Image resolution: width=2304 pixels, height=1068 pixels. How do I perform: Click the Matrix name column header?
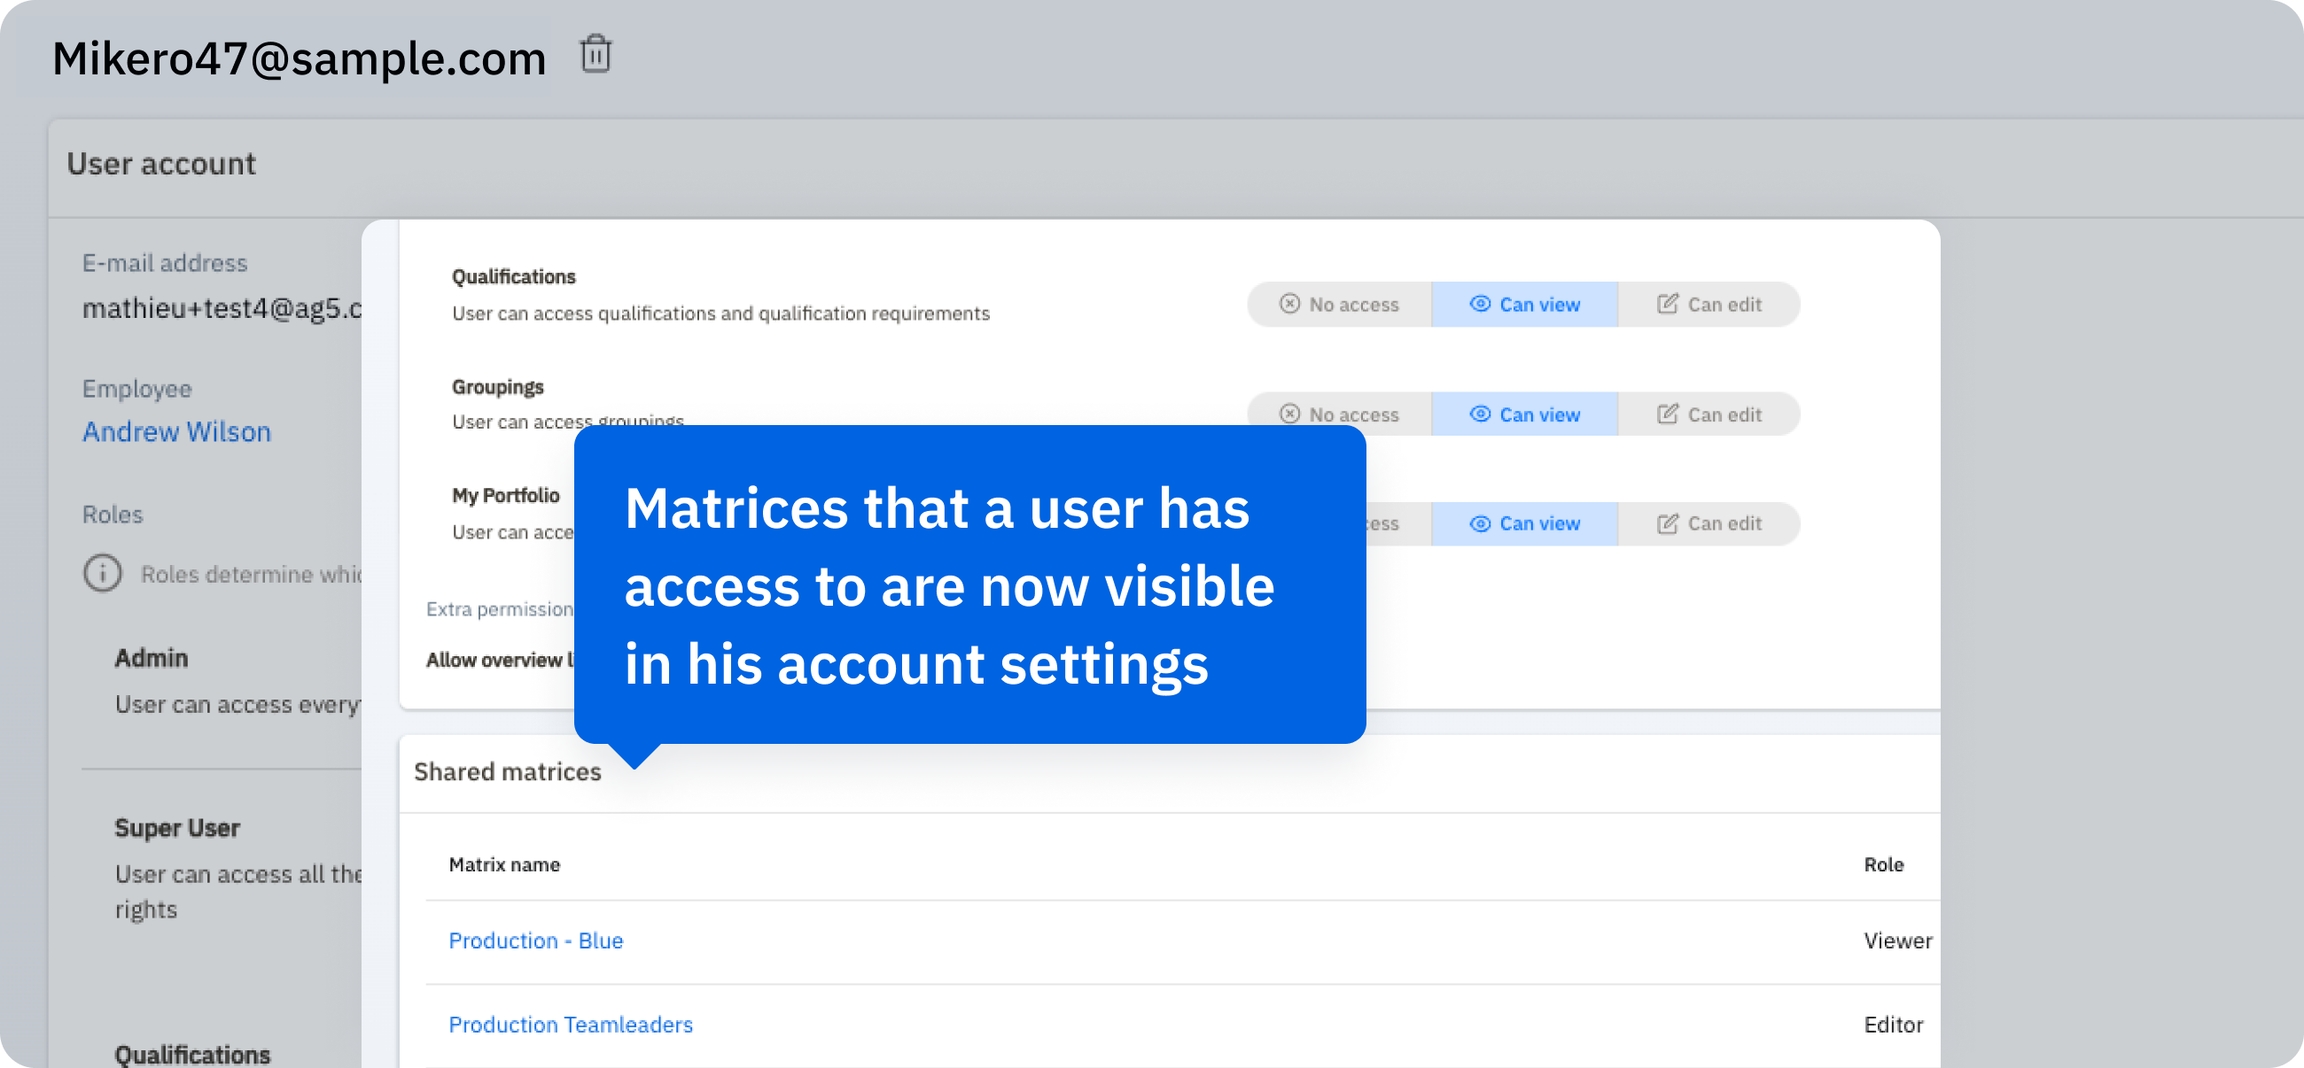[x=504, y=865]
